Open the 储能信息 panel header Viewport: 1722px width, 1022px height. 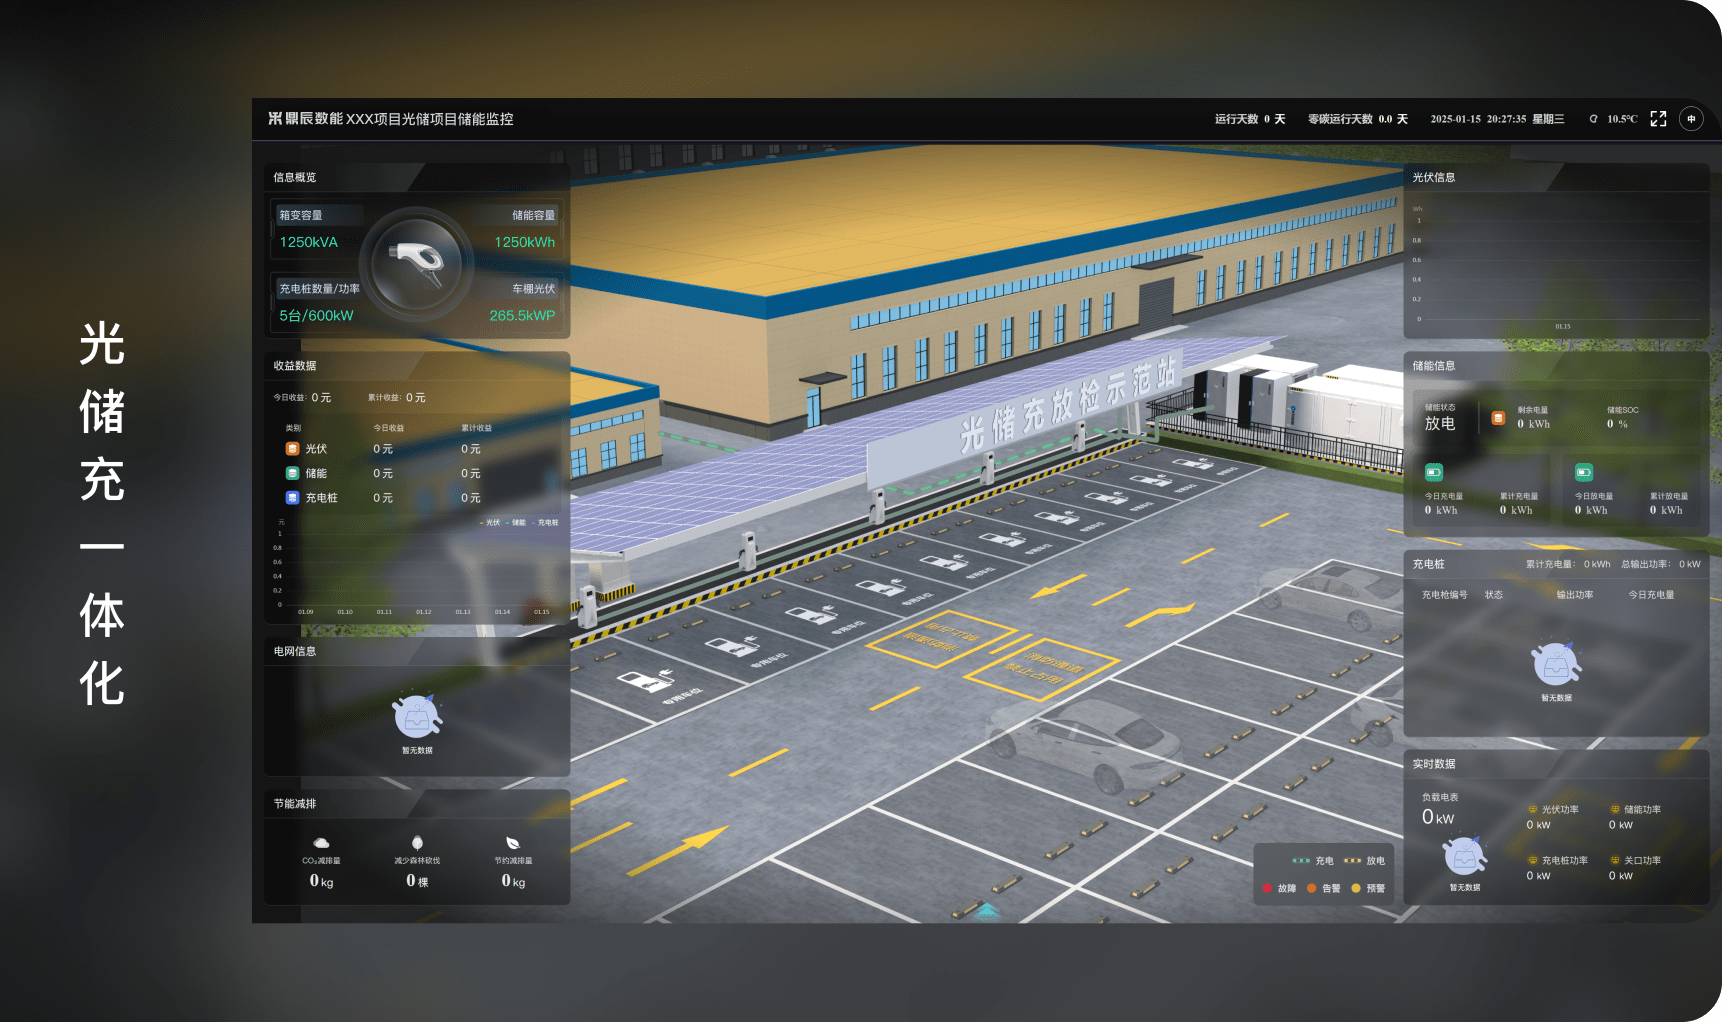1433,366
